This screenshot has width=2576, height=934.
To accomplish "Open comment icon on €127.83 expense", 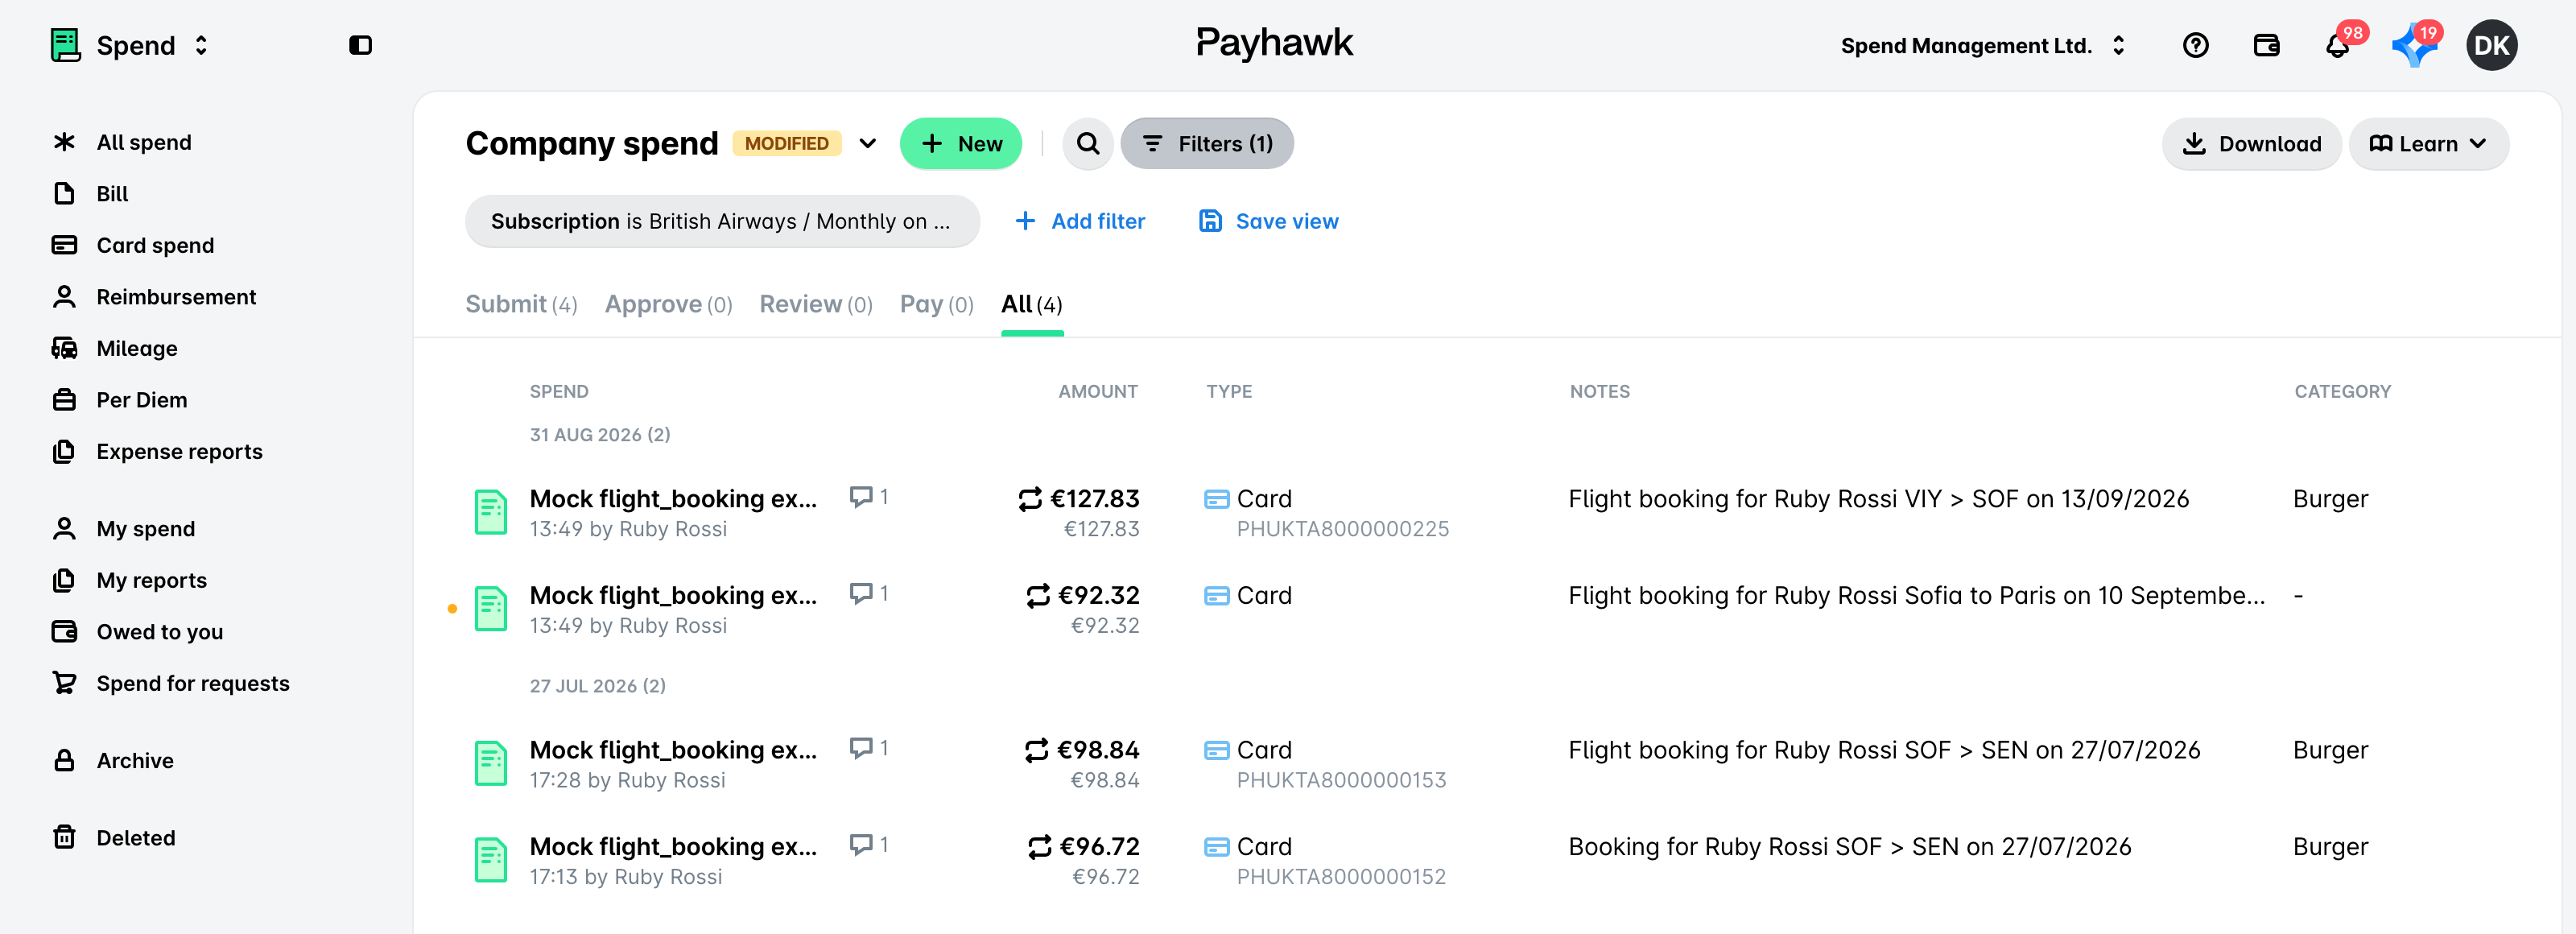I will click(x=860, y=497).
